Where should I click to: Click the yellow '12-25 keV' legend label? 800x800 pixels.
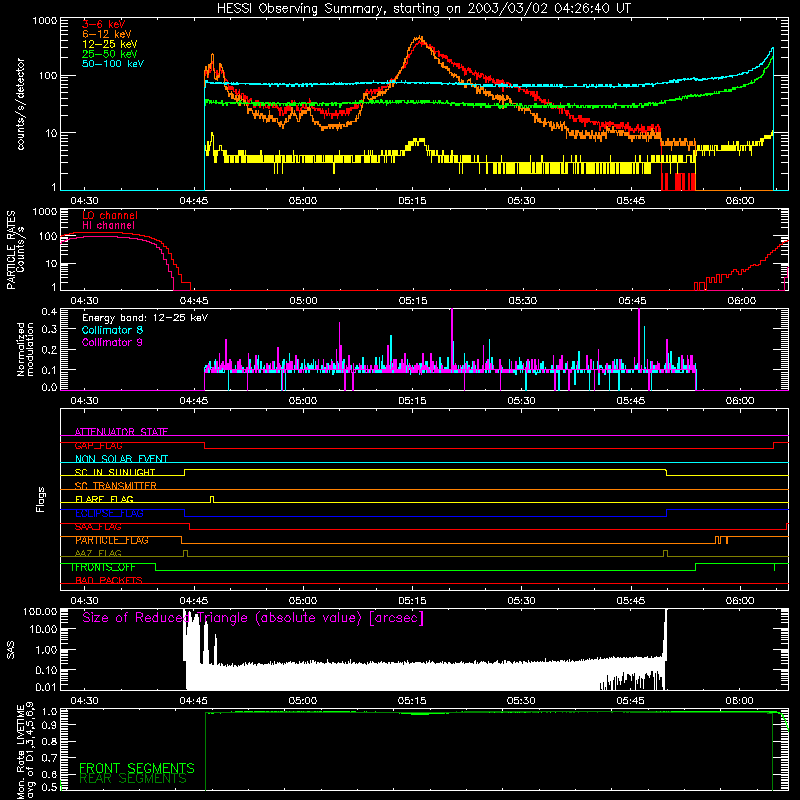pyautogui.click(x=110, y=44)
